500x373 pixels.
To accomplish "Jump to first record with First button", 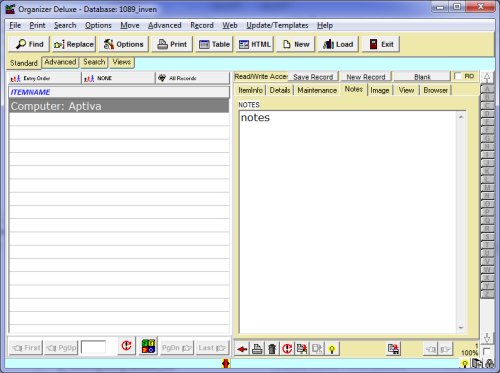I will 26,348.
